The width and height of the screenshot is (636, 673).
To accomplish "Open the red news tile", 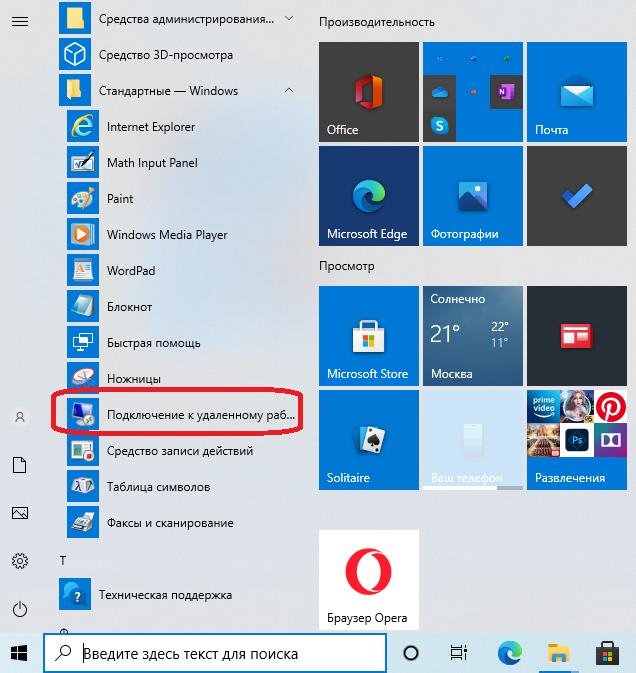I will [x=577, y=336].
